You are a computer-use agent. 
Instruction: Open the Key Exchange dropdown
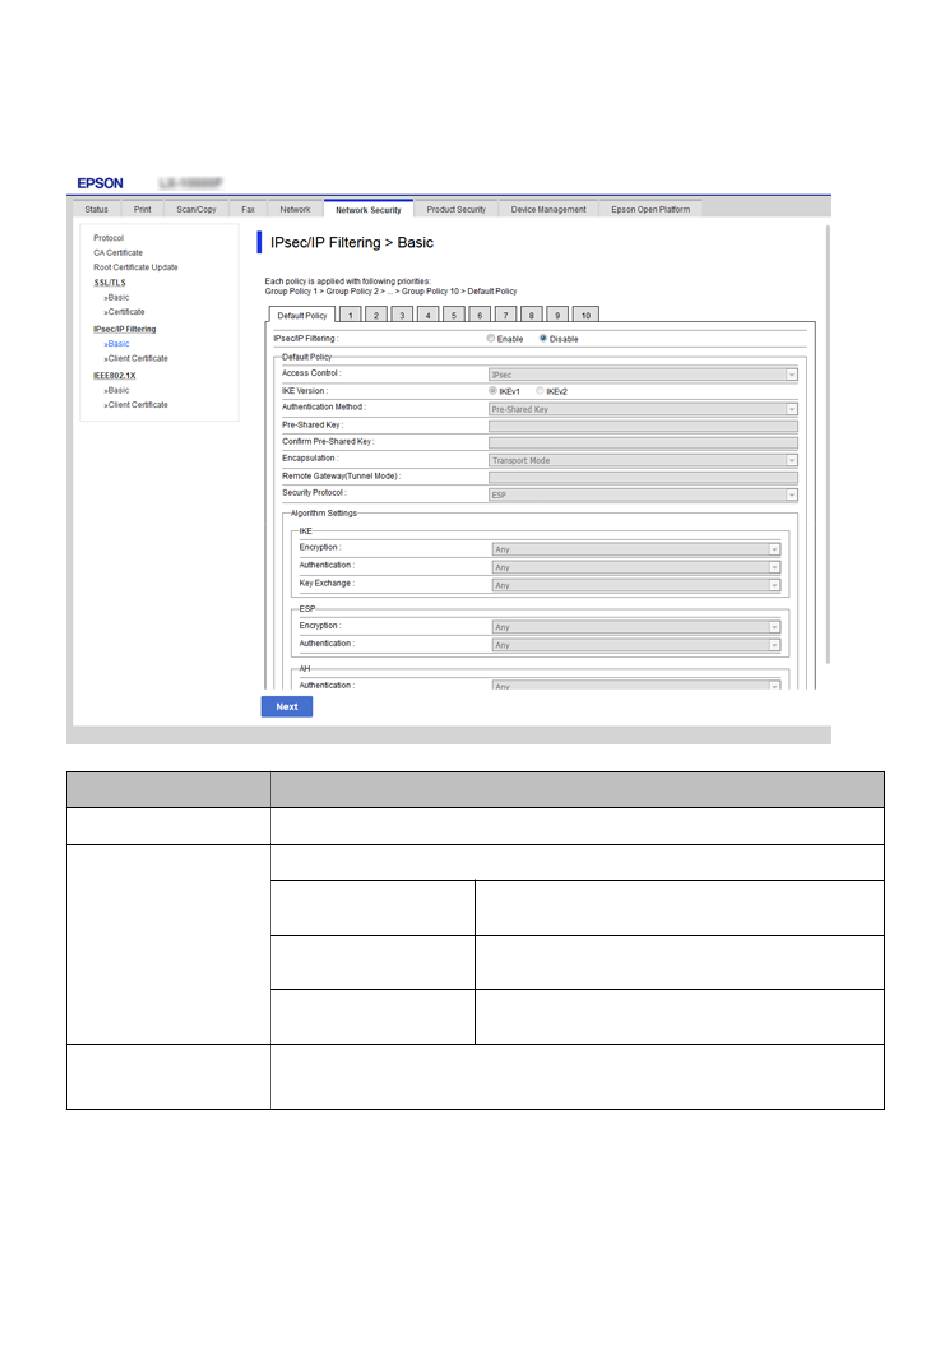coord(636,585)
